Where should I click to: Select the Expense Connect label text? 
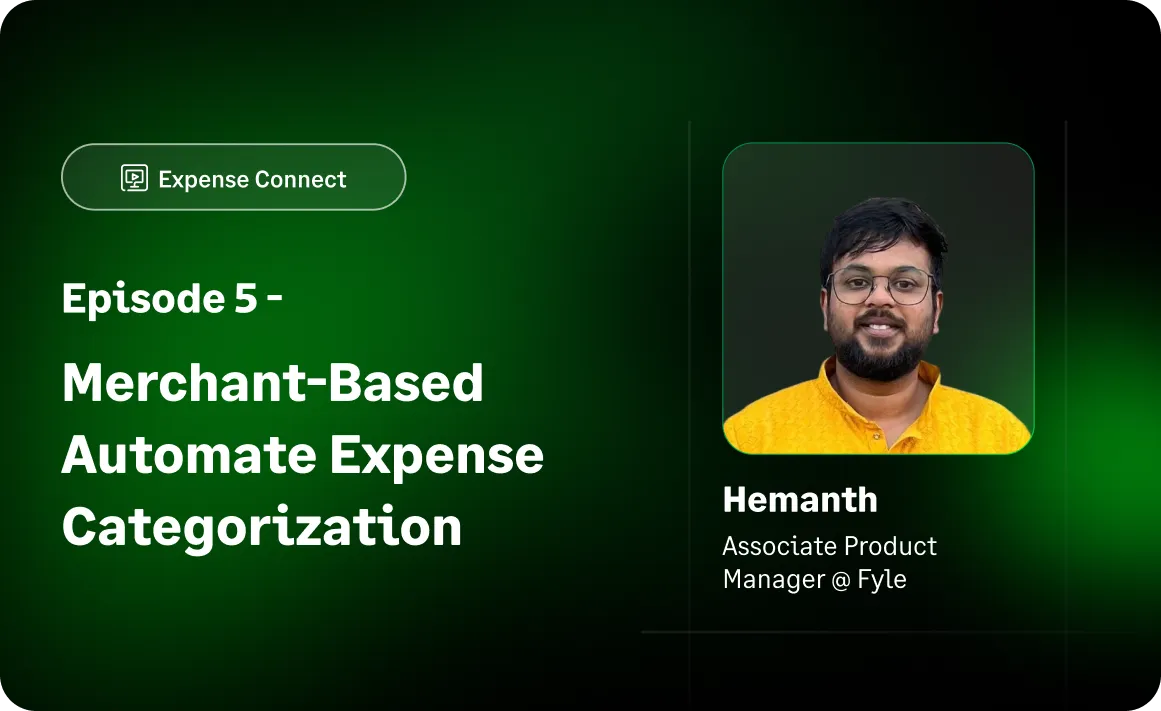252,179
